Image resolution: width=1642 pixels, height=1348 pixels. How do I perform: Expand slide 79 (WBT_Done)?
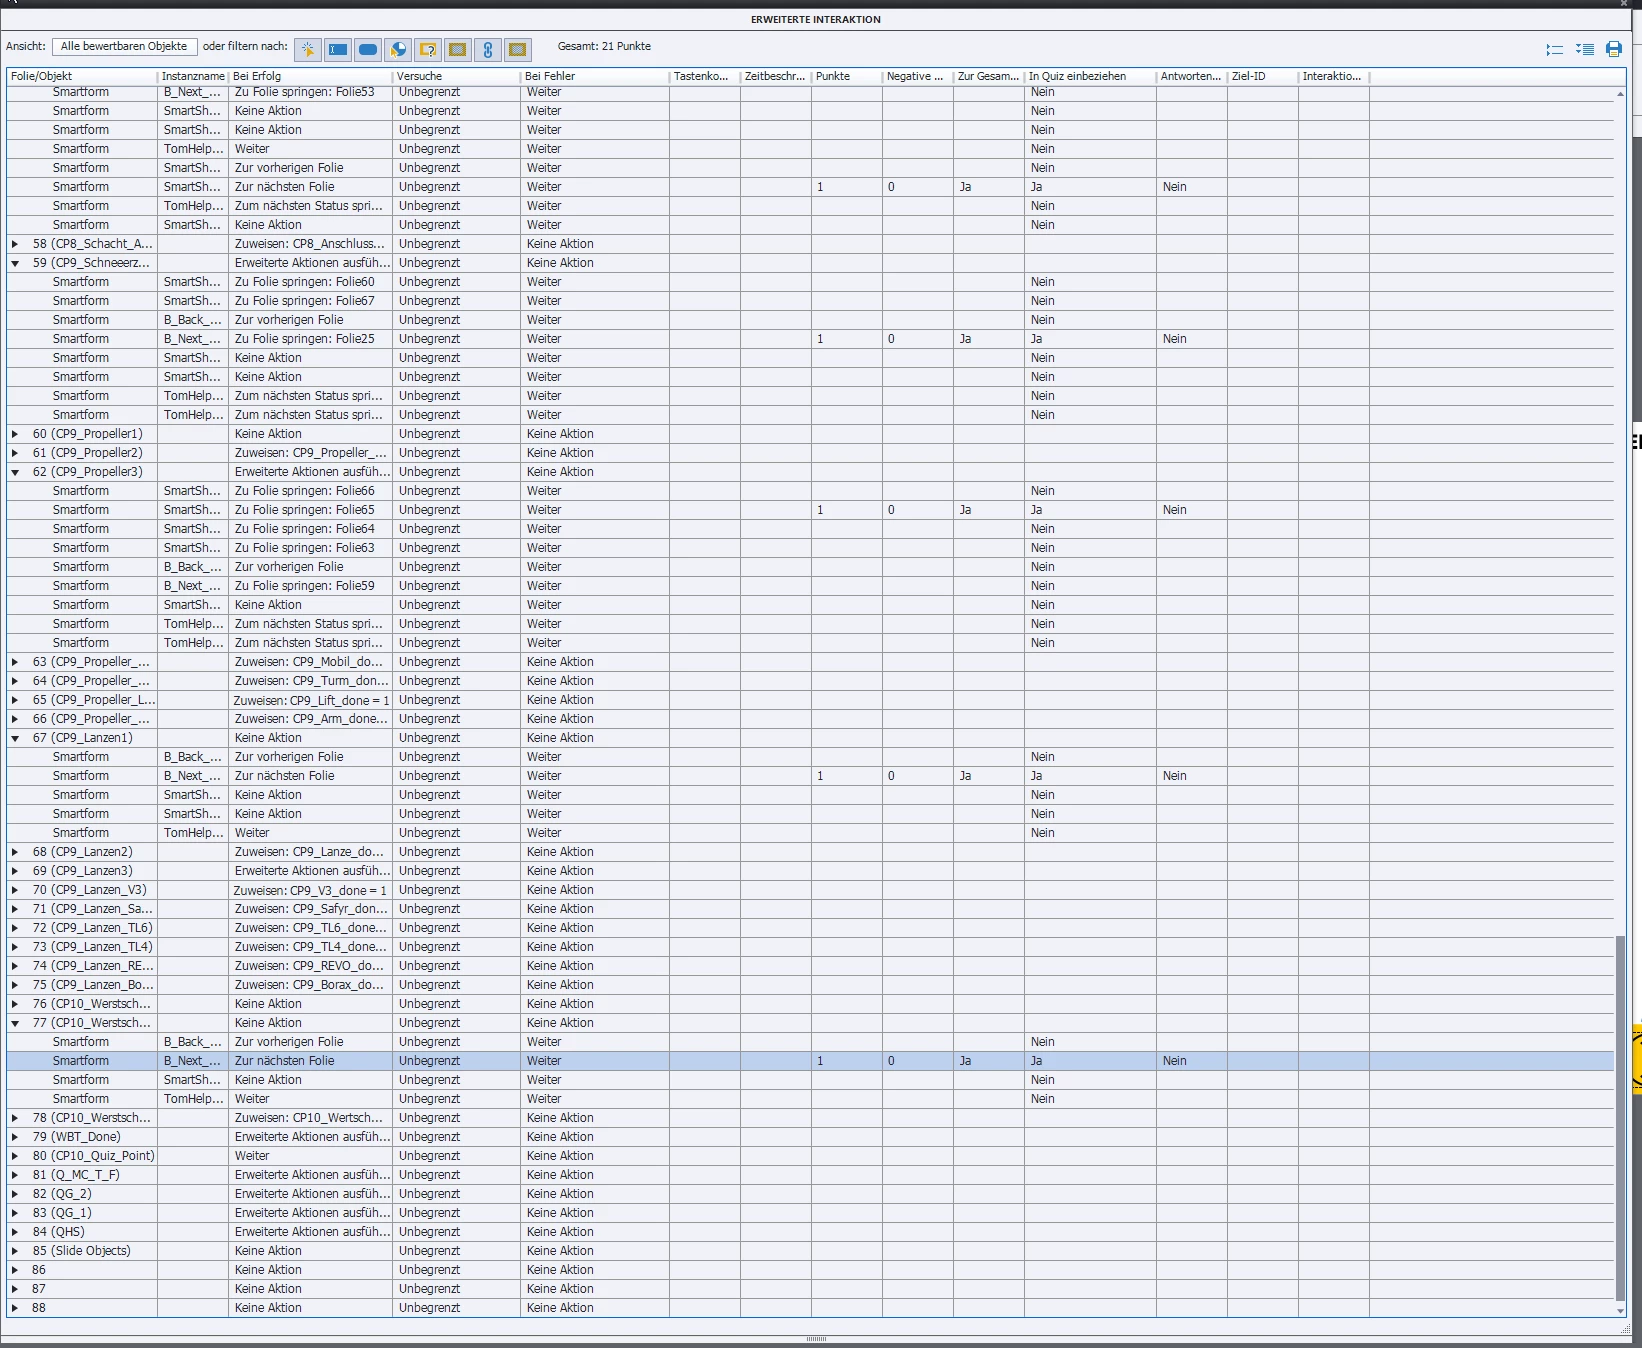15,1137
